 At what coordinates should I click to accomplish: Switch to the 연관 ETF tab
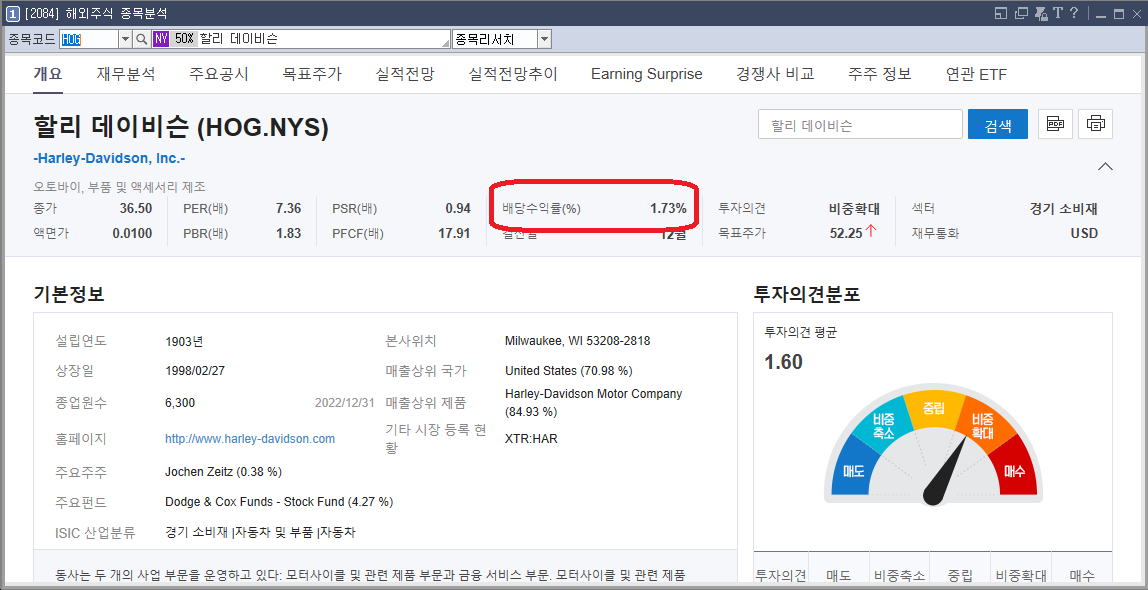[976, 74]
